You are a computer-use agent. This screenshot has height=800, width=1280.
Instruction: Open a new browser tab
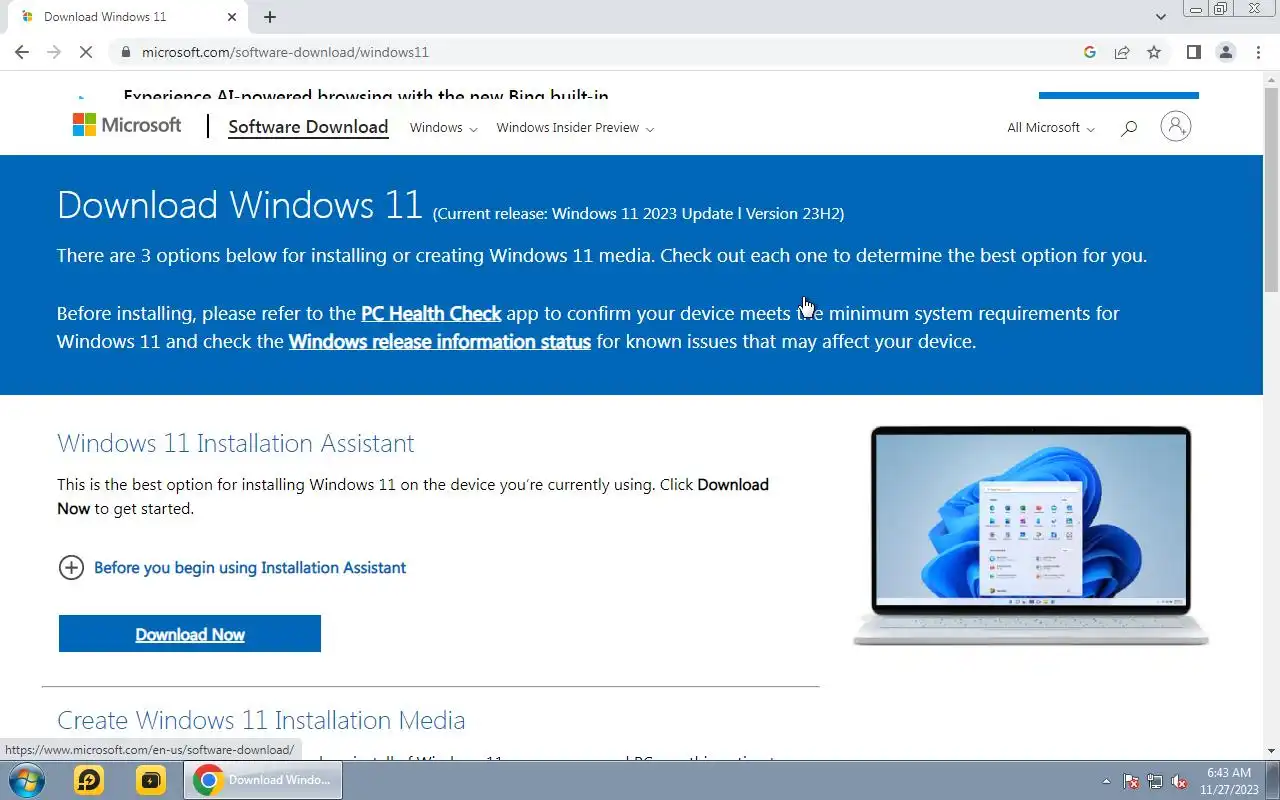coord(270,17)
